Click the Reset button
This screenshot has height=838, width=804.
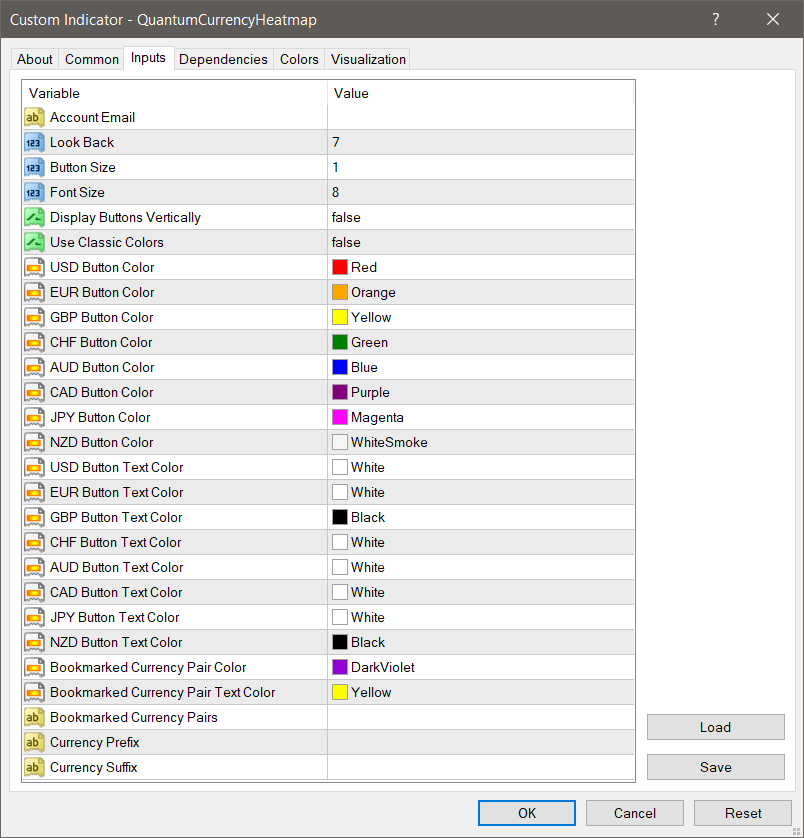[743, 813]
